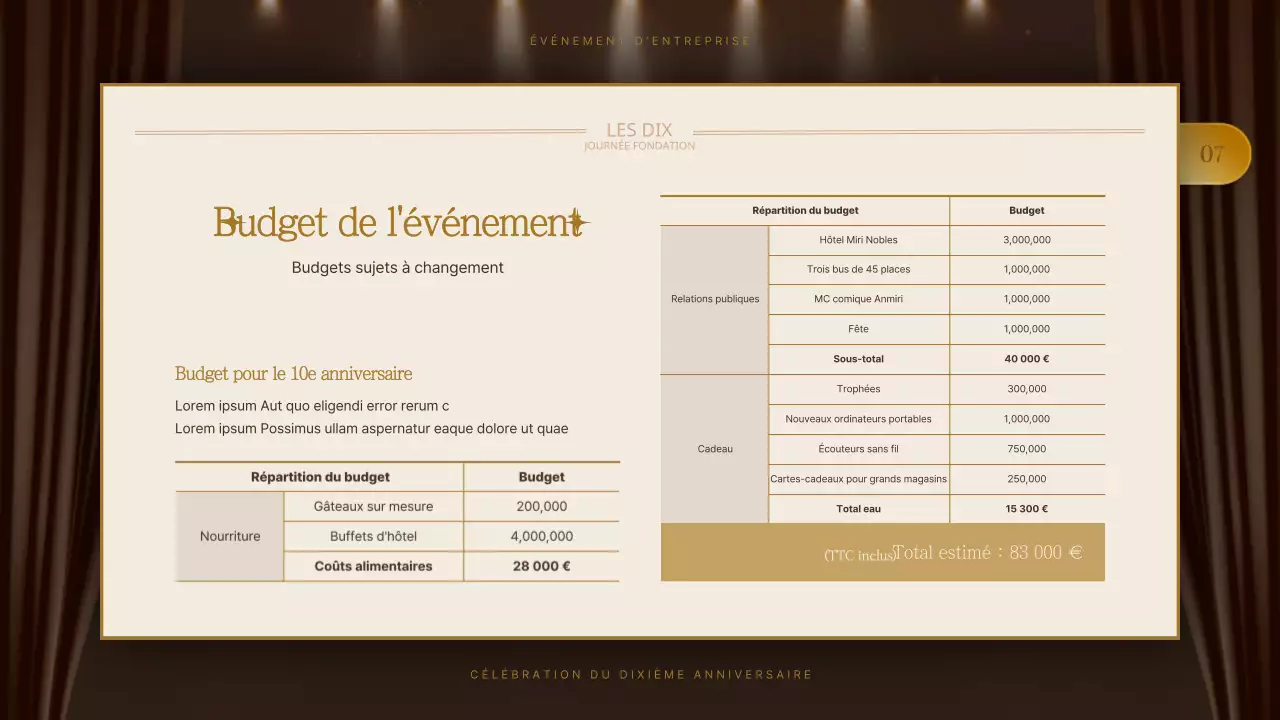Select the Coûts alimentaires total row
This screenshot has width=1280, height=720.
[373, 566]
